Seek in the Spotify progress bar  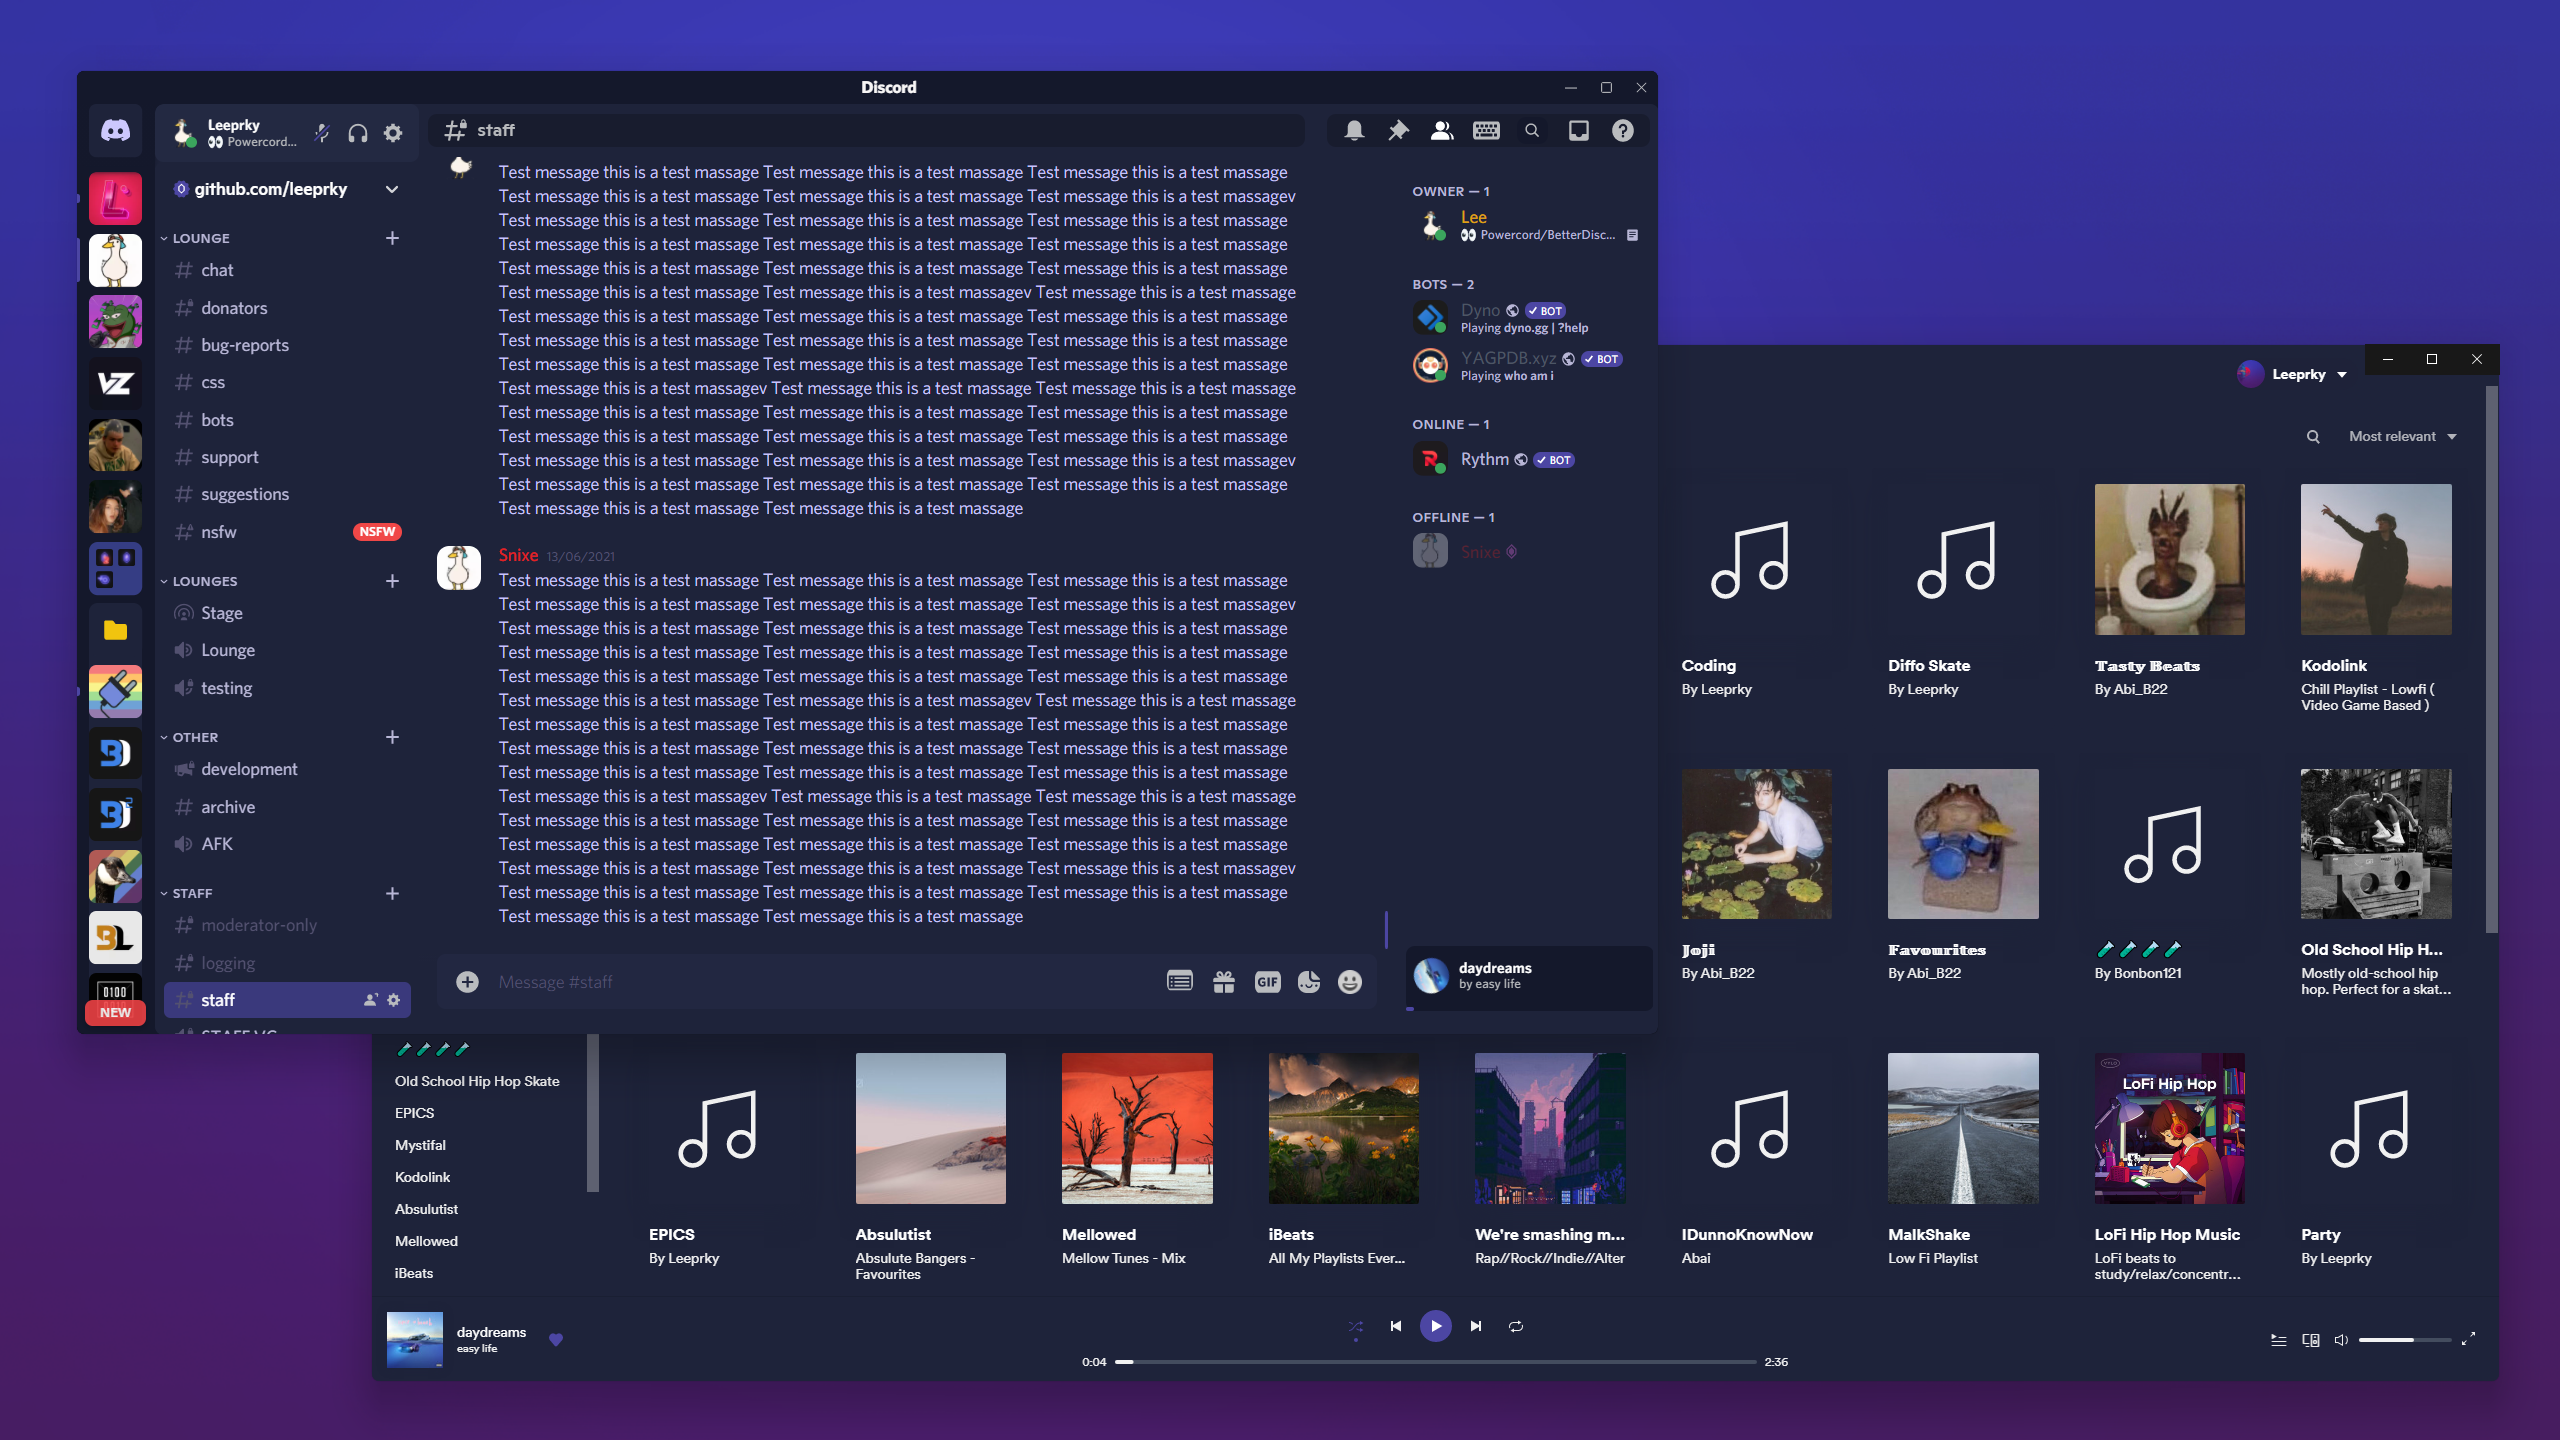click(1436, 1362)
